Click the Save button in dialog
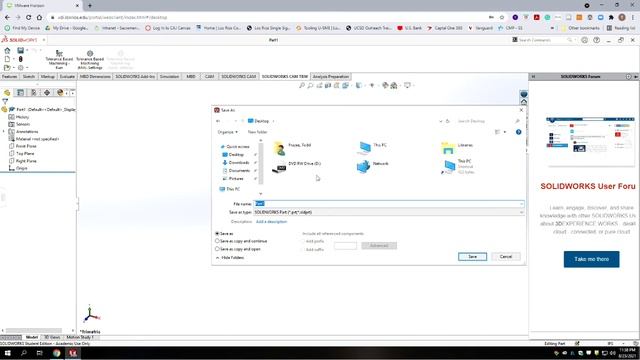The image size is (640, 360). pyautogui.click(x=472, y=257)
